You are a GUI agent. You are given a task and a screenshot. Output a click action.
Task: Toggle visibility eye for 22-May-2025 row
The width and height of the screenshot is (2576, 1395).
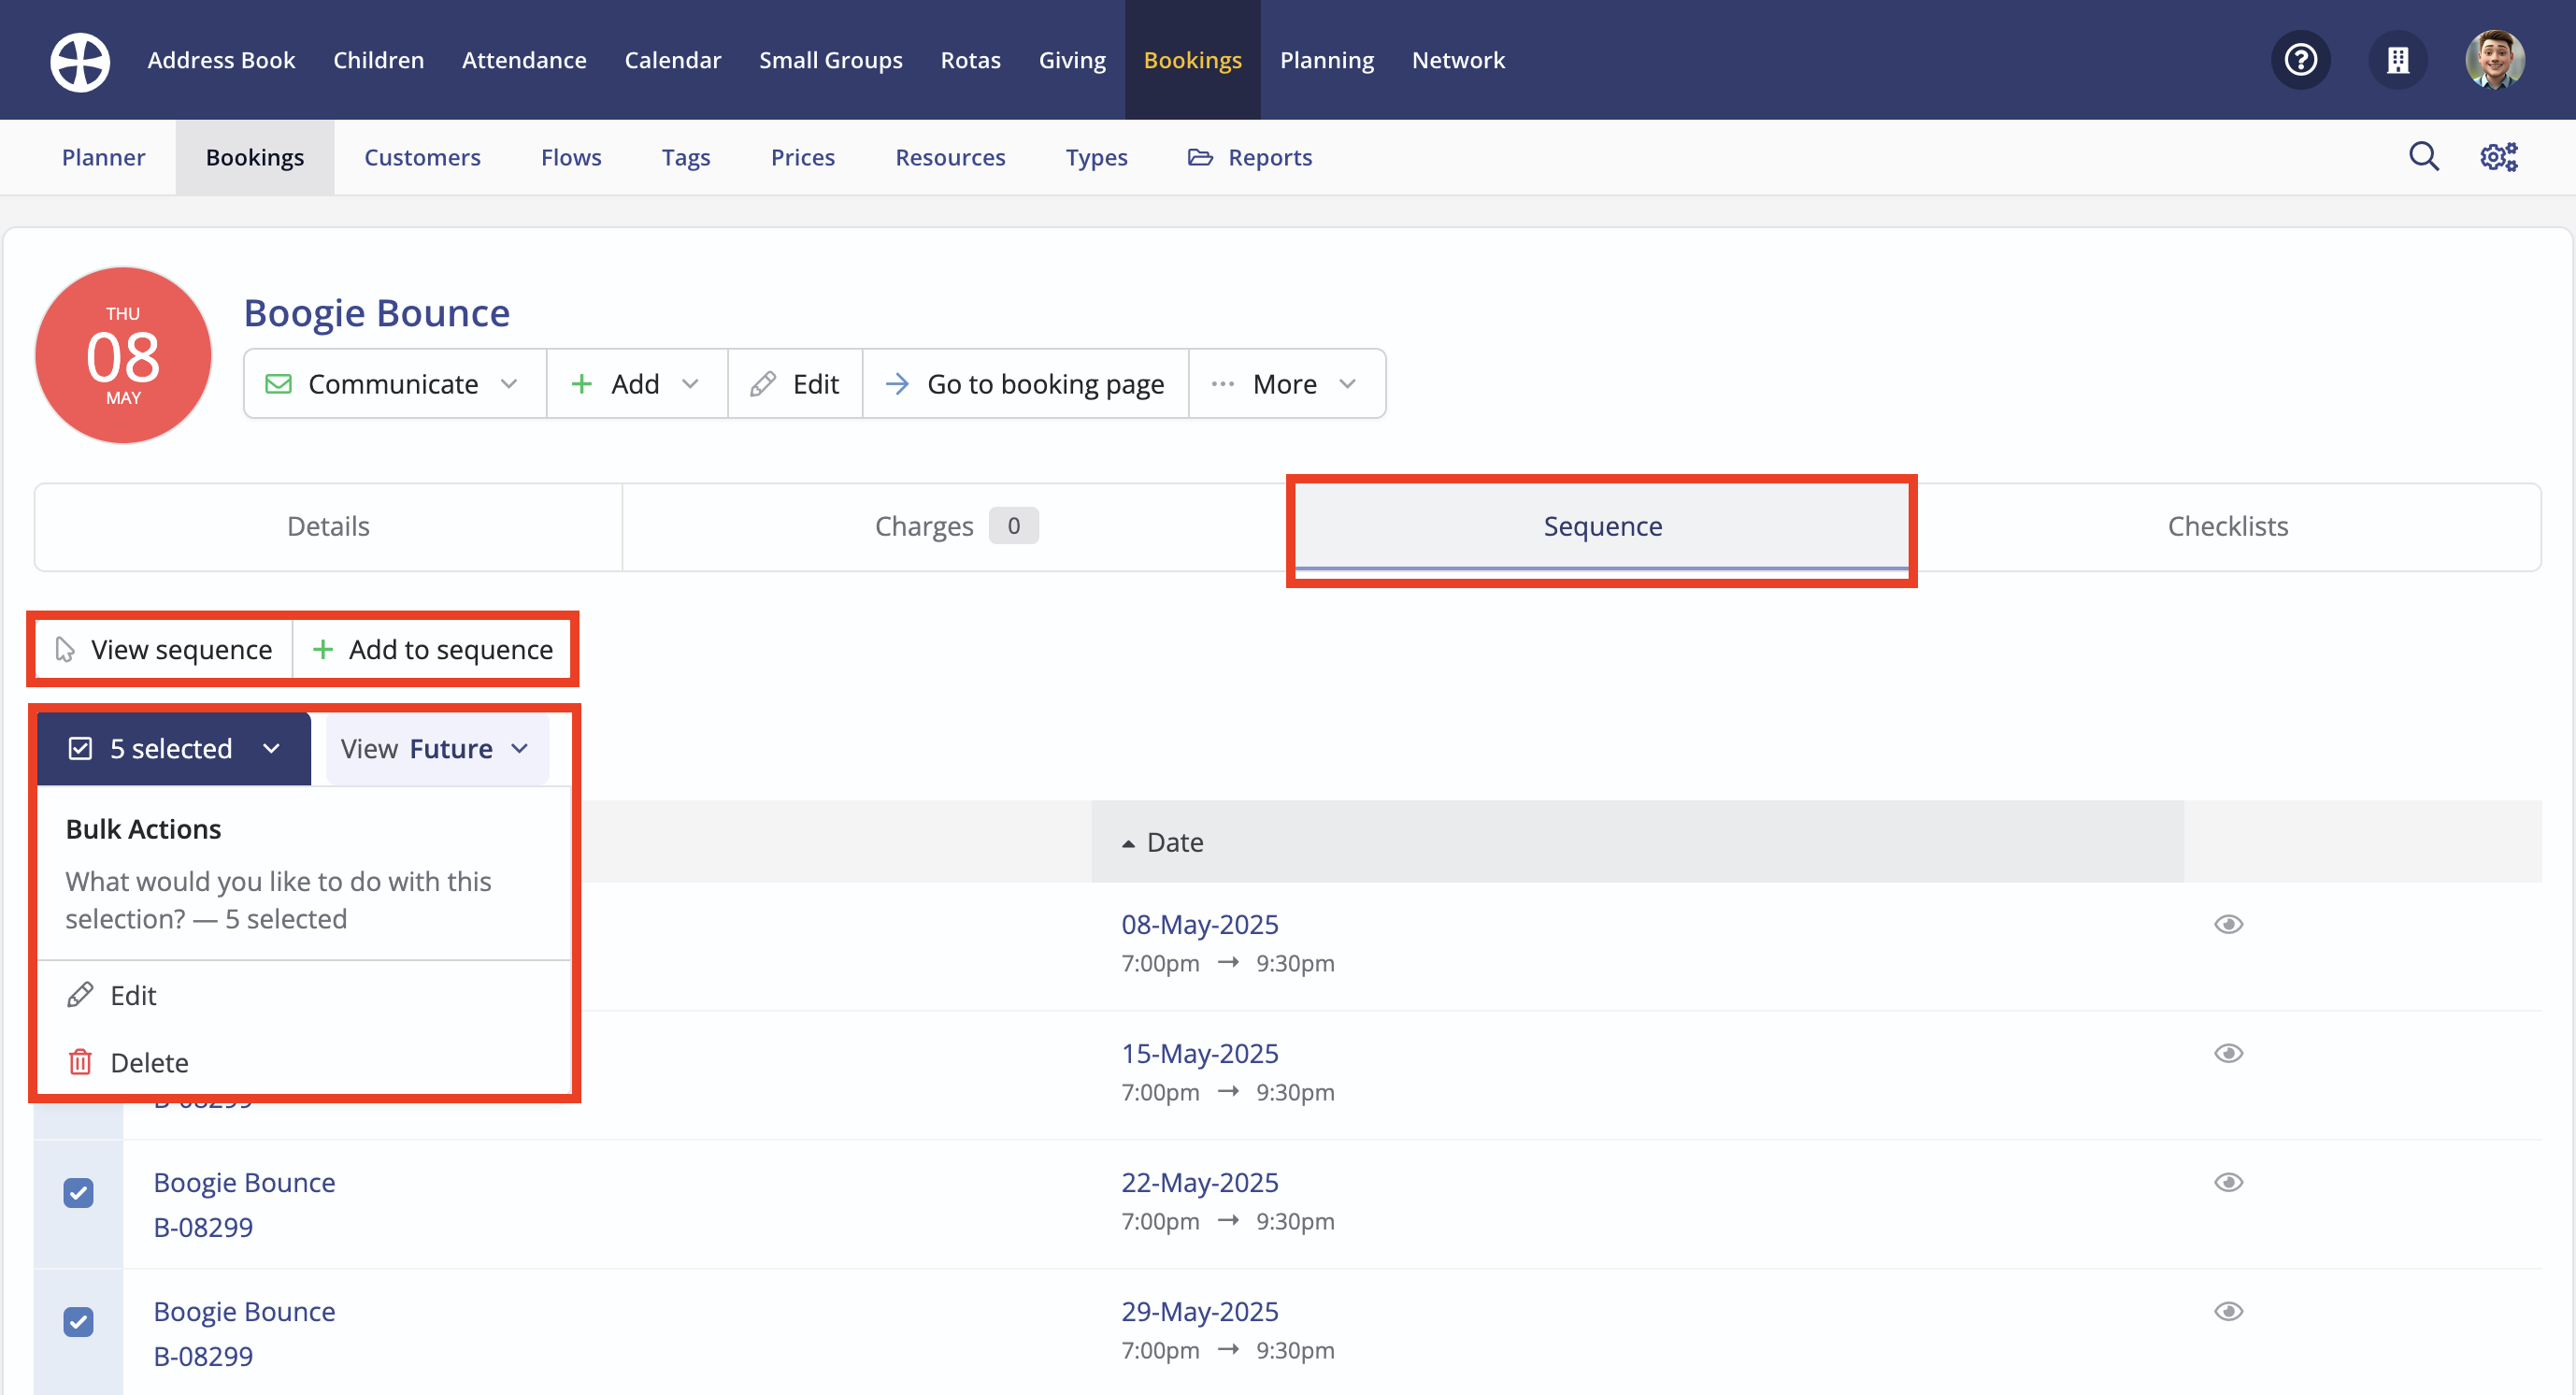(x=2228, y=1182)
